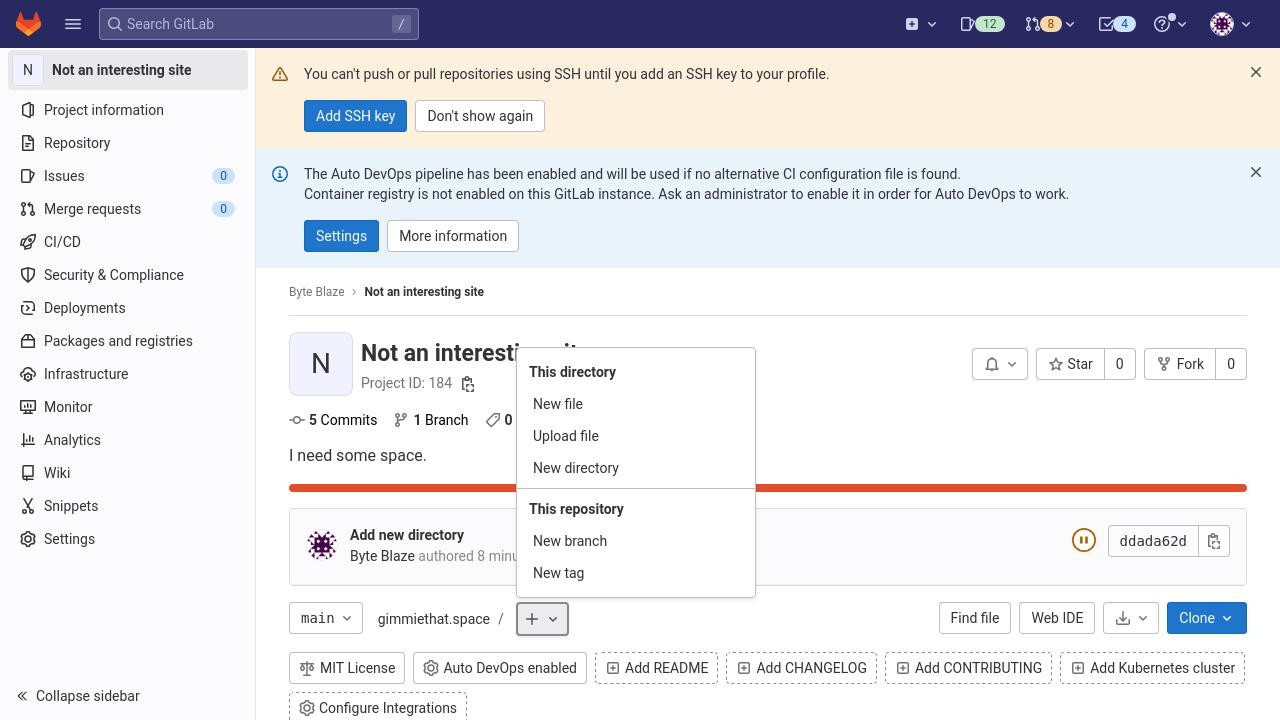Click the Infrastructure sidebar icon

pyautogui.click(x=28, y=374)
